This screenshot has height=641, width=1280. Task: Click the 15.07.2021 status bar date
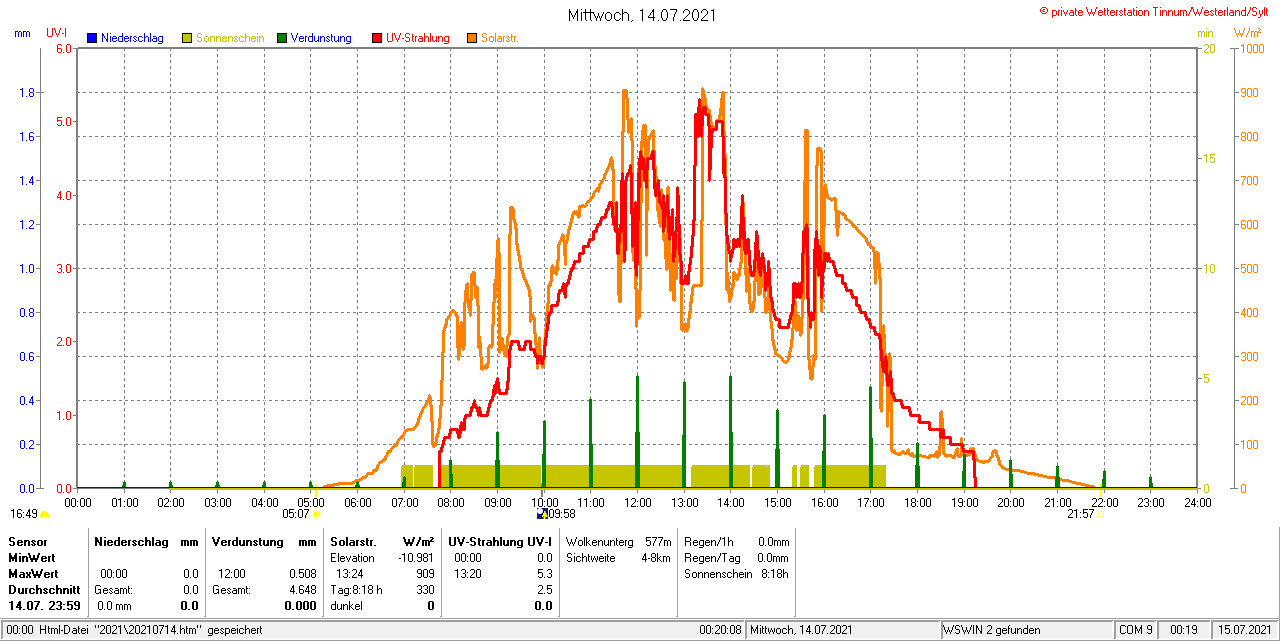[1243, 630]
